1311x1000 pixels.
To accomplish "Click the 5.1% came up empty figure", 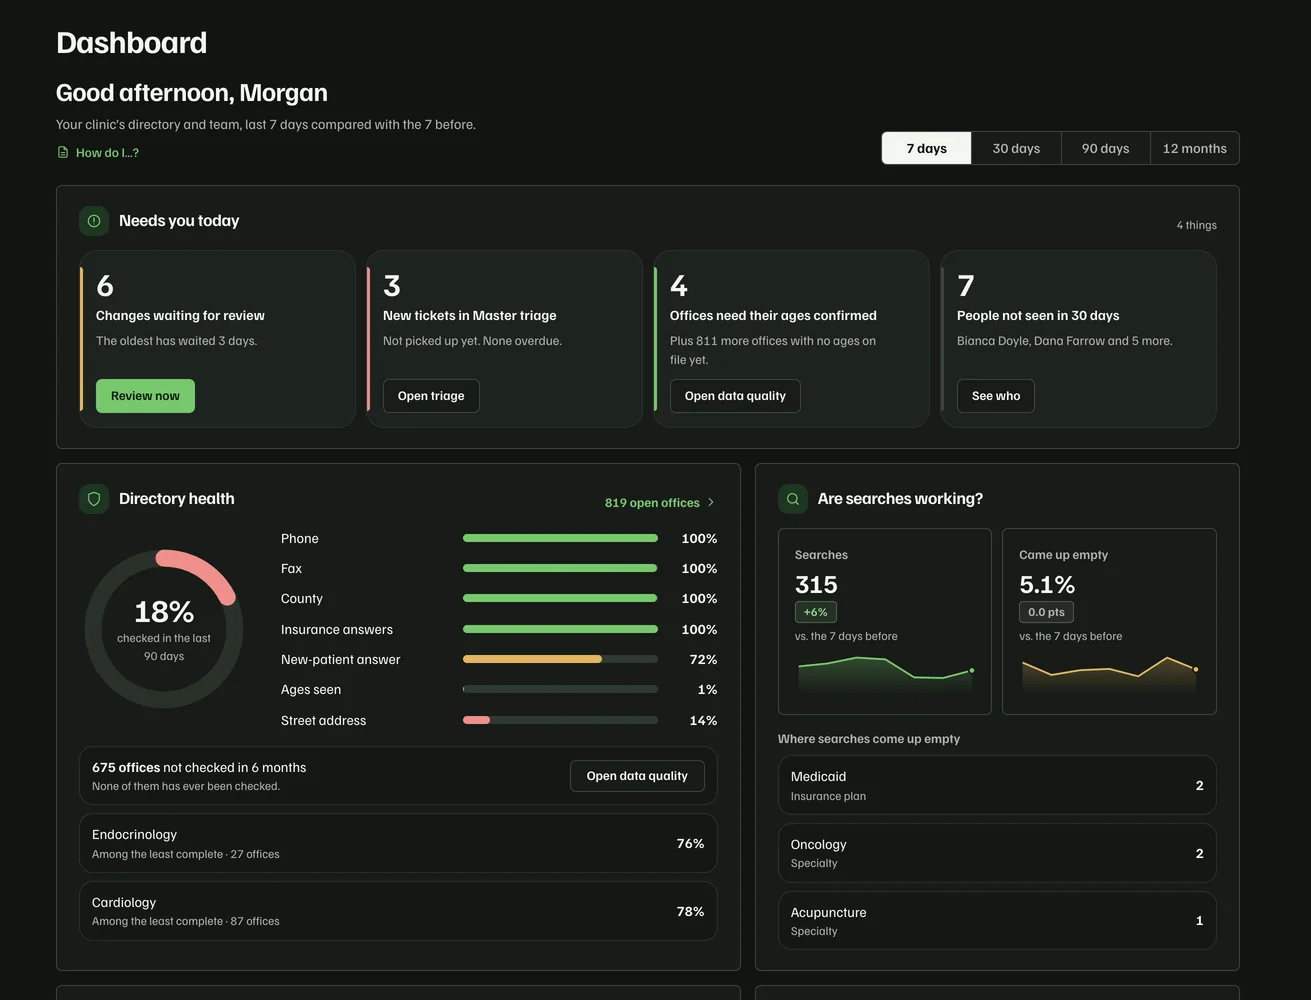I will tap(1047, 585).
